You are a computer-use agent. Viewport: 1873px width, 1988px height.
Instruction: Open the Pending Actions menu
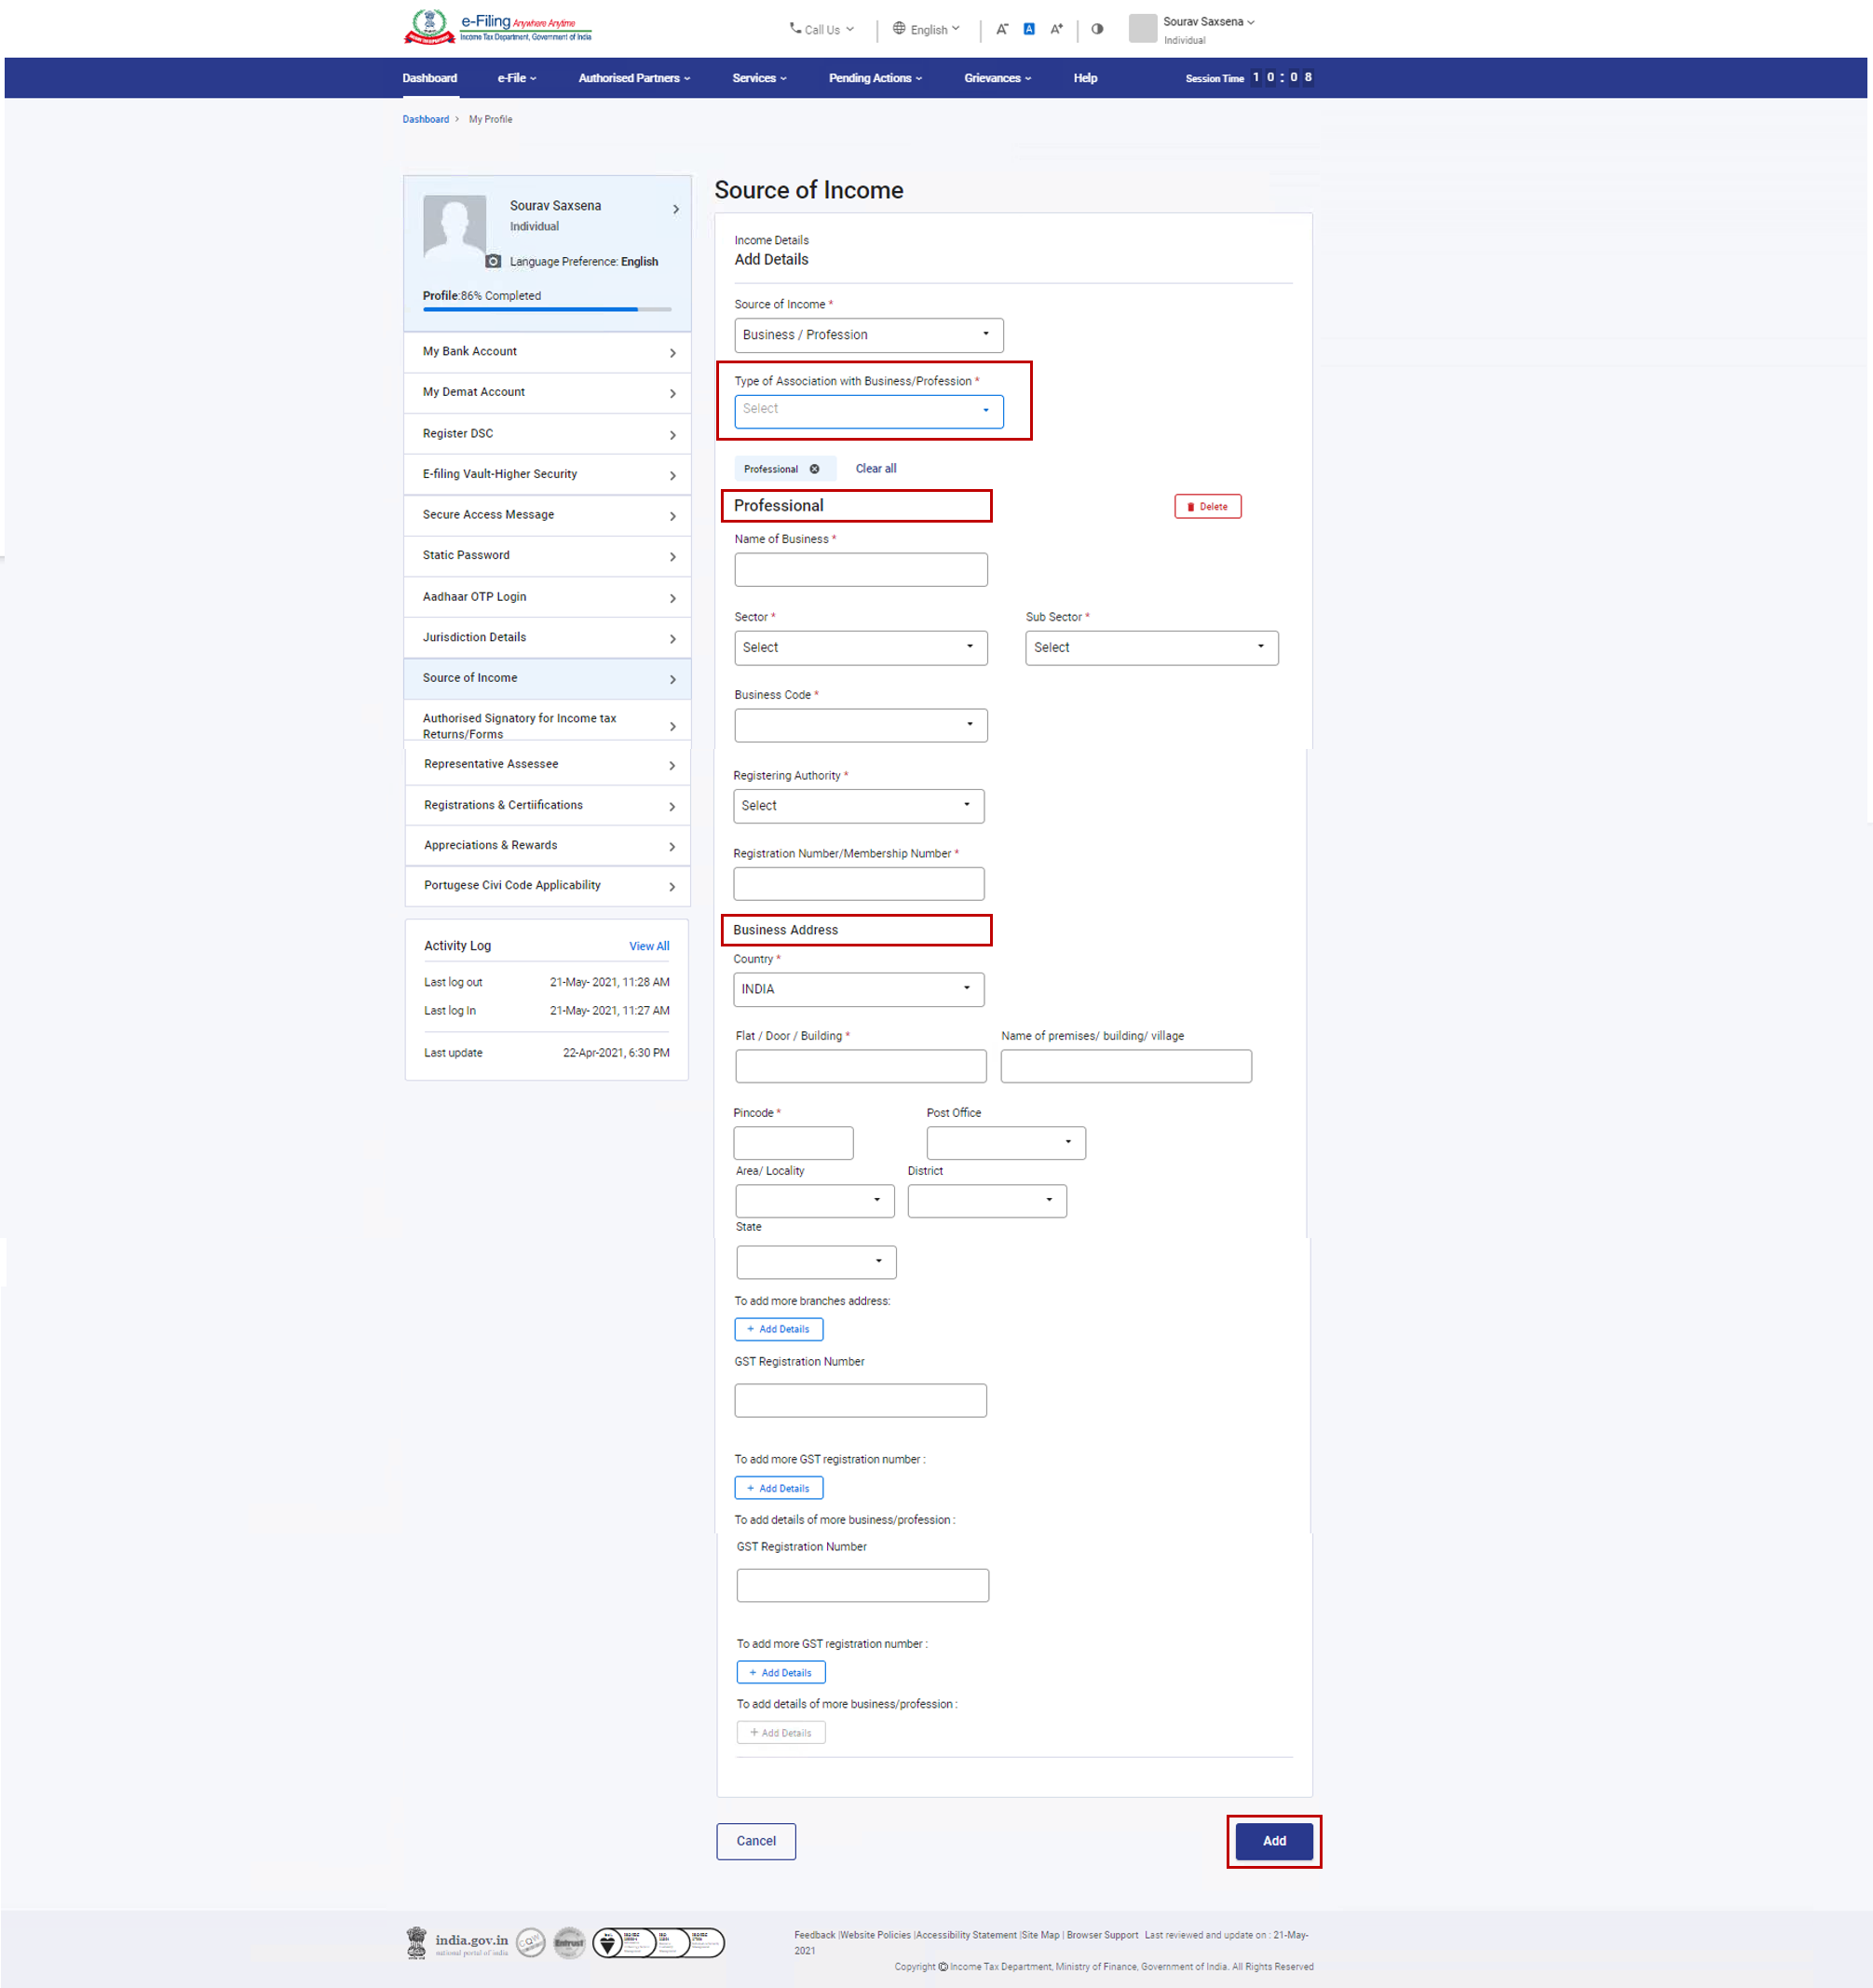(x=874, y=78)
